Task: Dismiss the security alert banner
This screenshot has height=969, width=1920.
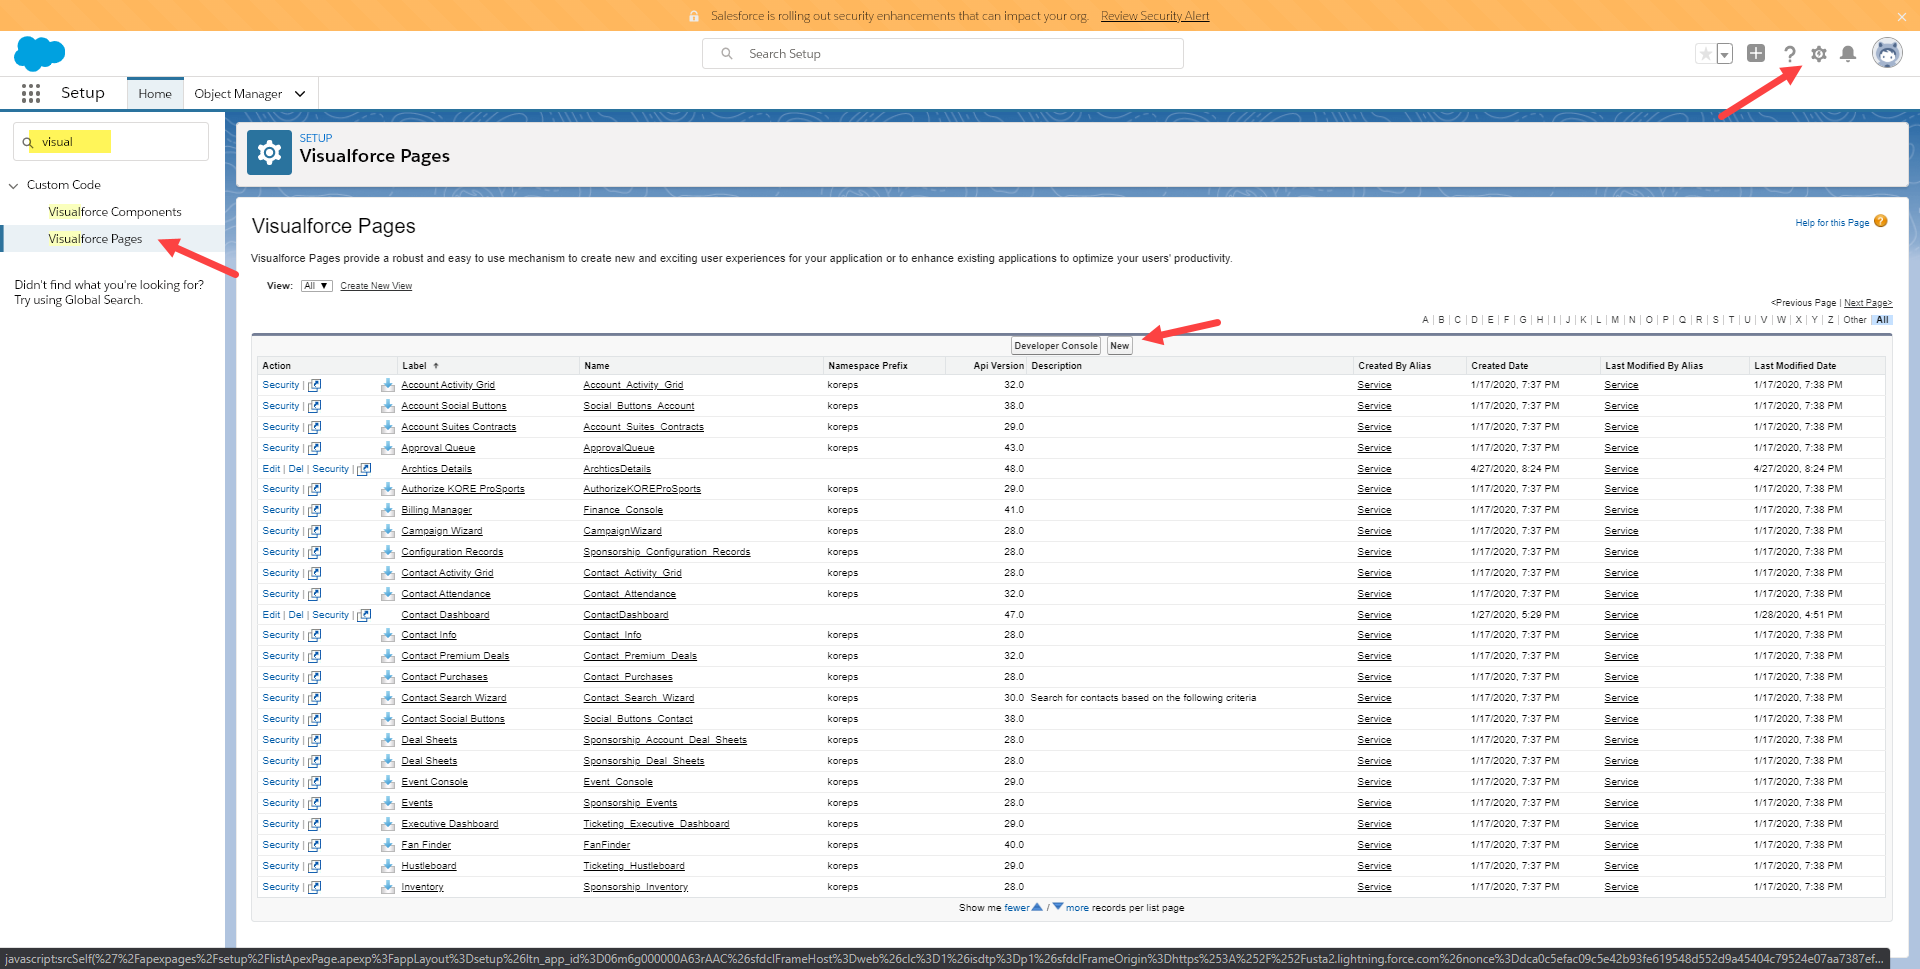Action: click(1902, 16)
